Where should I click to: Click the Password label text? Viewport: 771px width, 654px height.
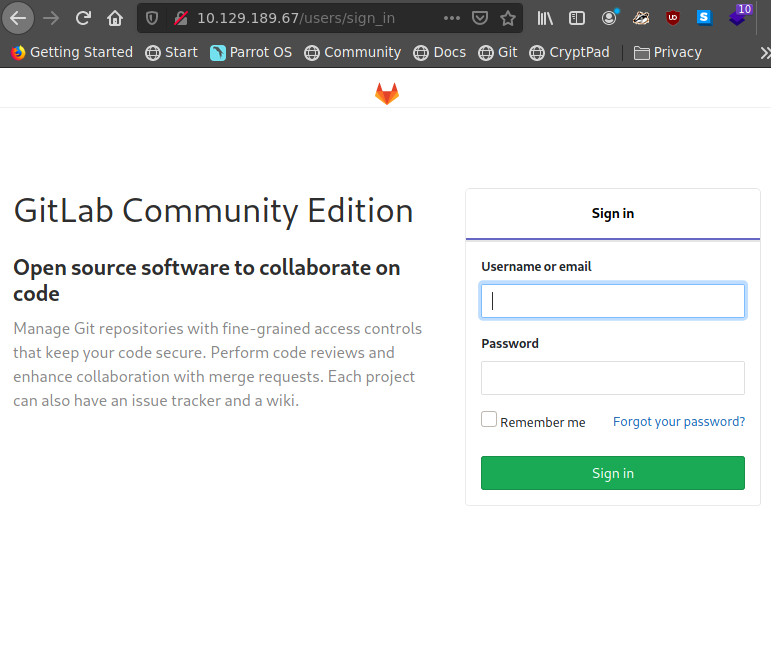(510, 343)
